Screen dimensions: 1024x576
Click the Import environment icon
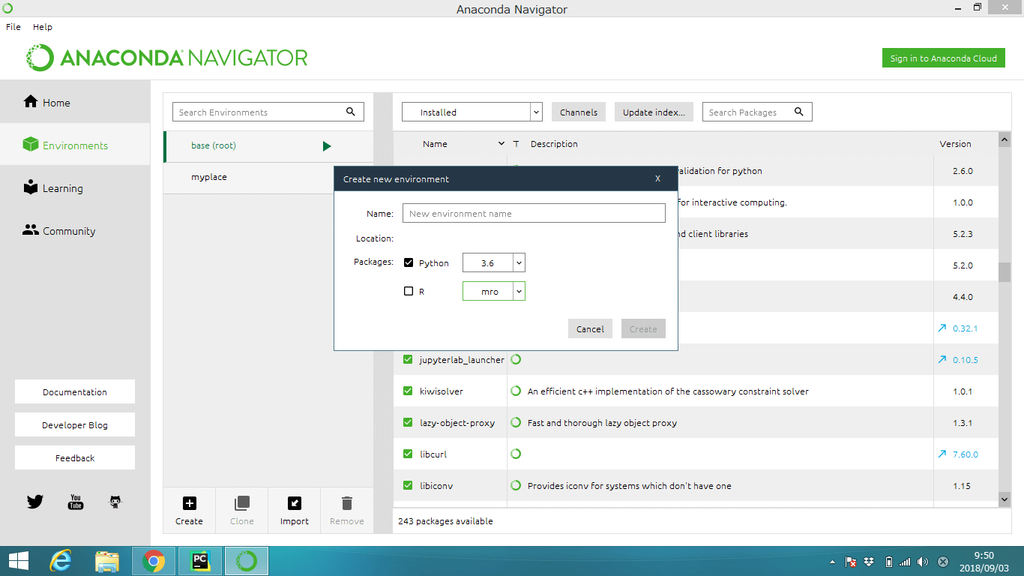(294, 503)
